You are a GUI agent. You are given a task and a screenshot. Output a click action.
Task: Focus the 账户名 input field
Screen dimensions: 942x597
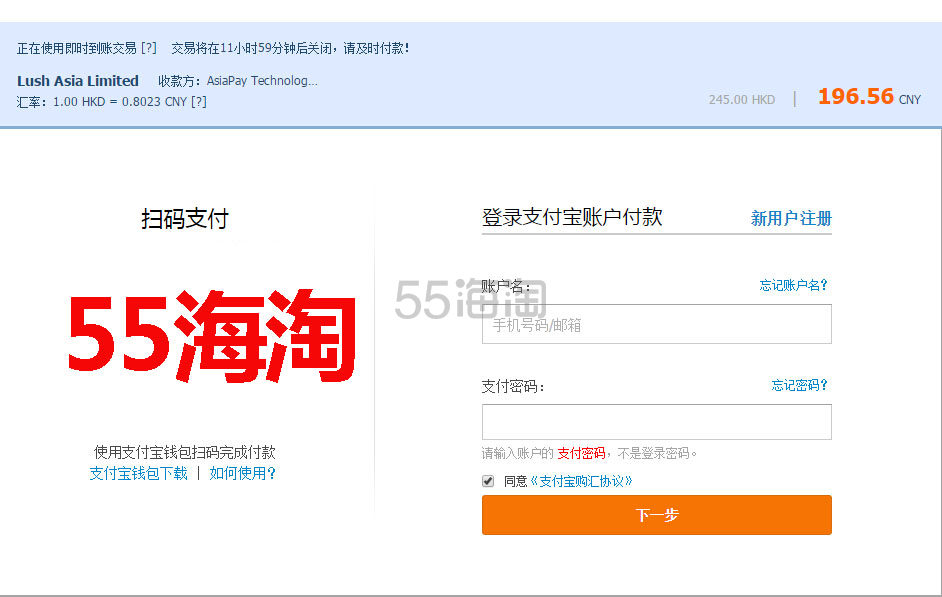coord(657,324)
